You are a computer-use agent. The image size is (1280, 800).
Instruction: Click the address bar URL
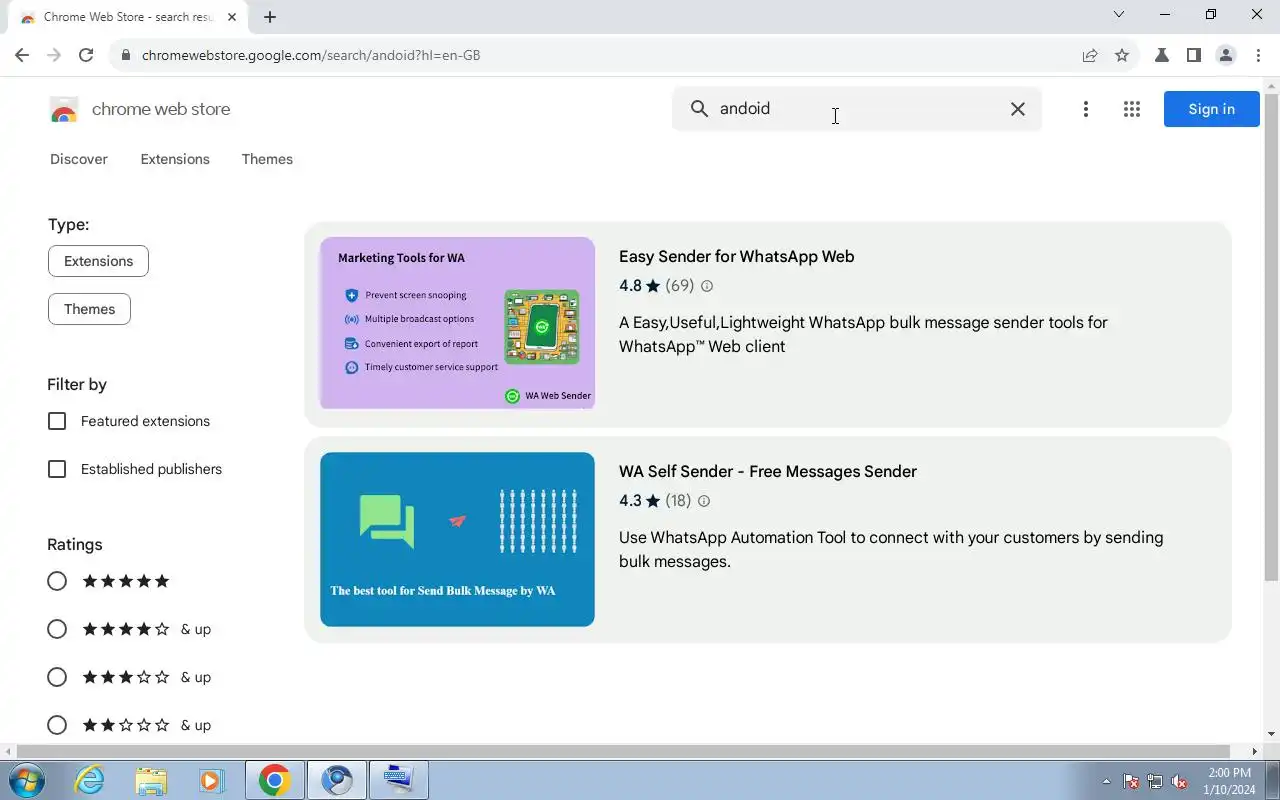(x=311, y=55)
